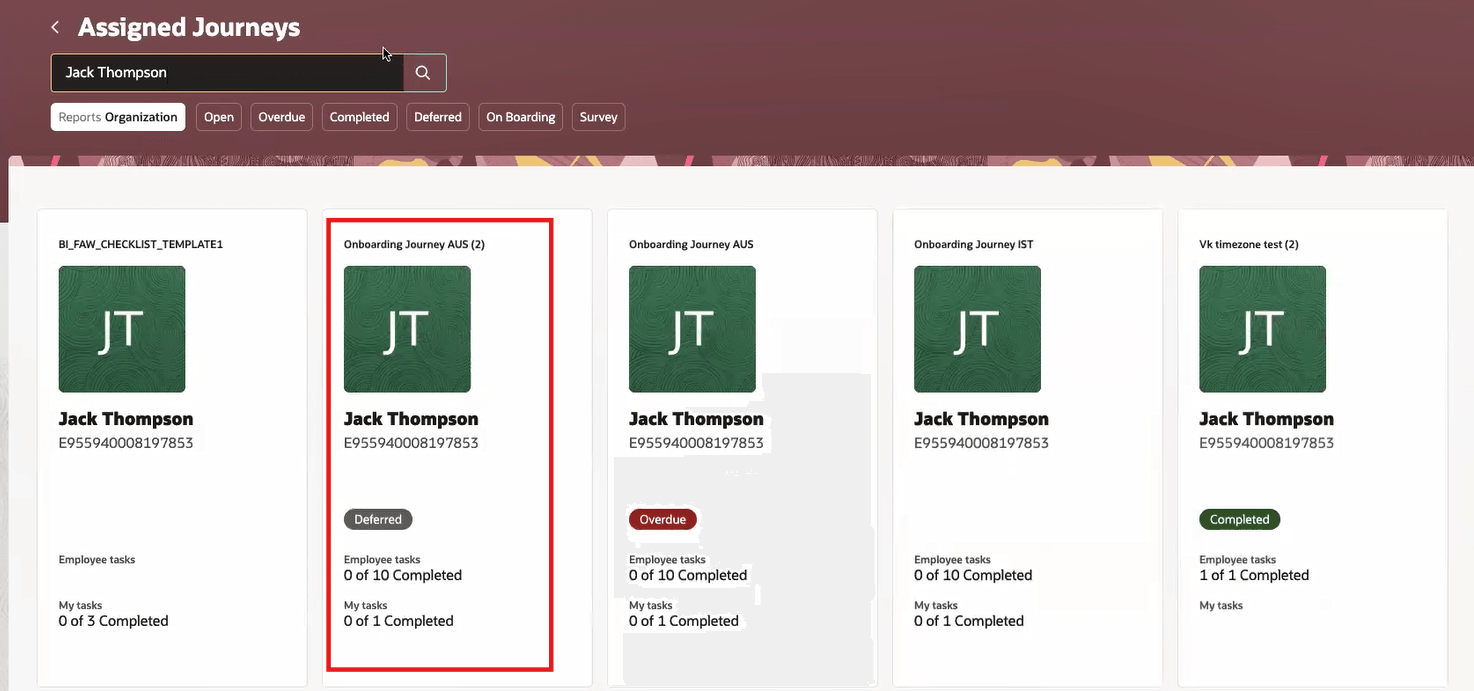Toggle the Reports Organization filter chip
The height and width of the screenshot is (691, 1474).
click(118, 117)
